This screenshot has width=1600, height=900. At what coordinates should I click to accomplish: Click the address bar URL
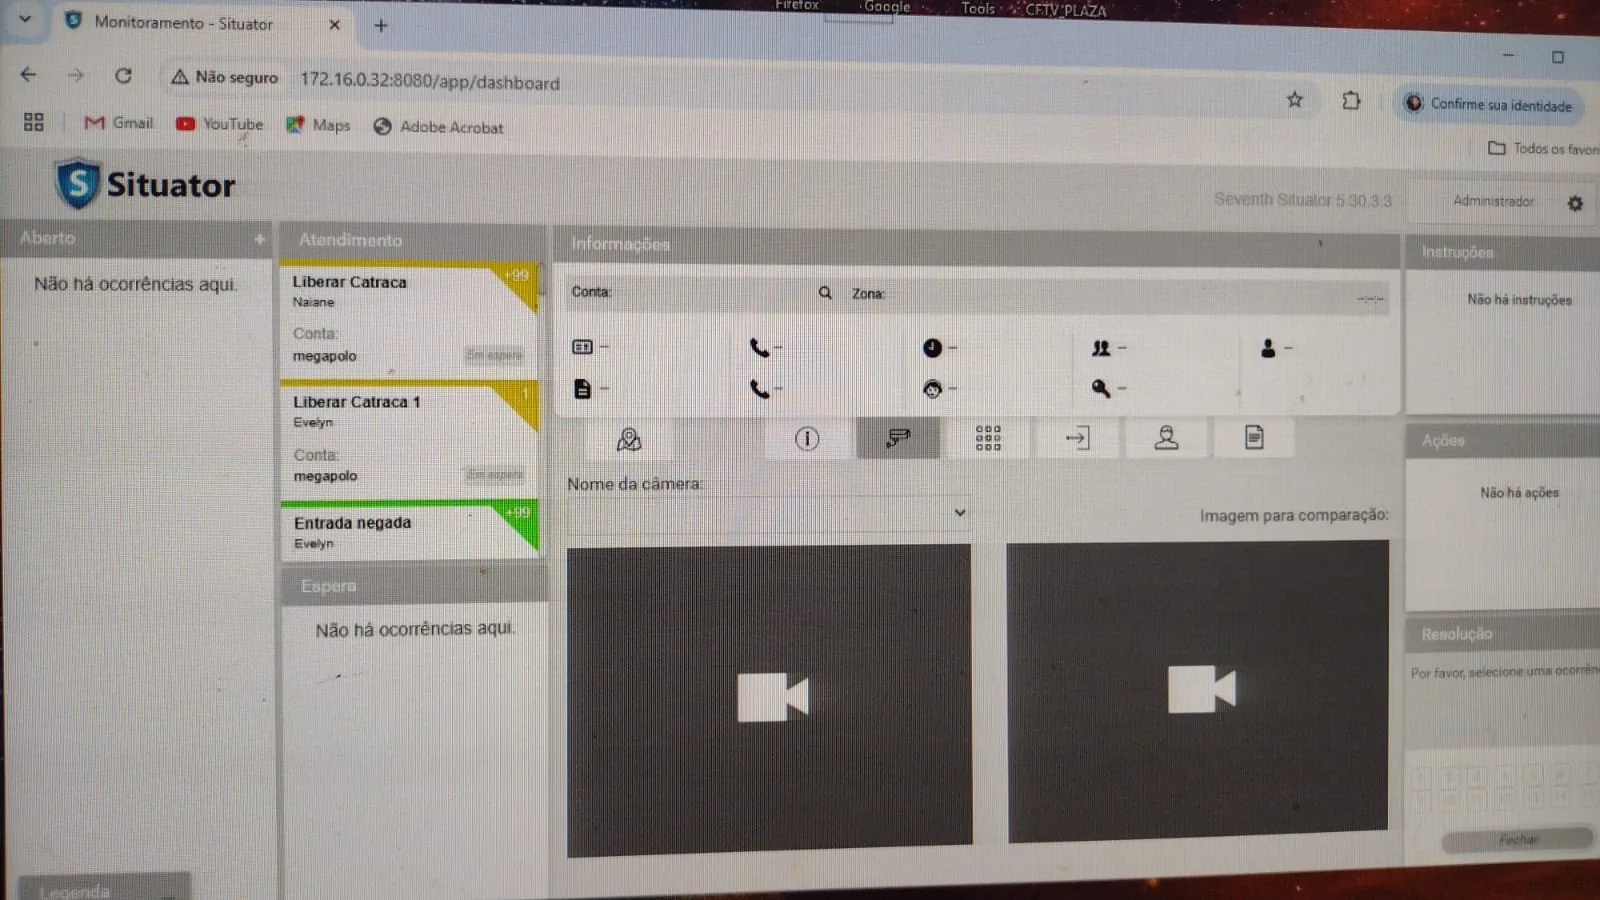click(430, 82)
